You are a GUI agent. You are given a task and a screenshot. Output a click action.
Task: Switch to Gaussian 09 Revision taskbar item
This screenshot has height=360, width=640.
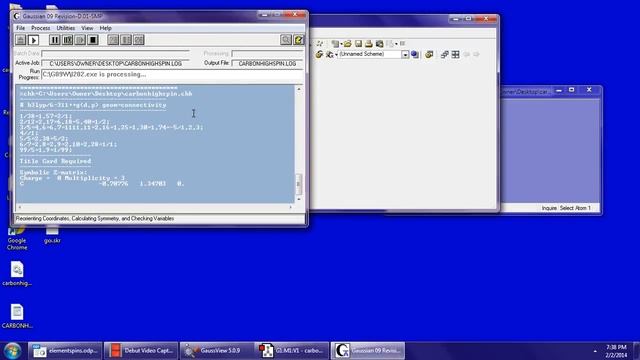tap(368, 351)
